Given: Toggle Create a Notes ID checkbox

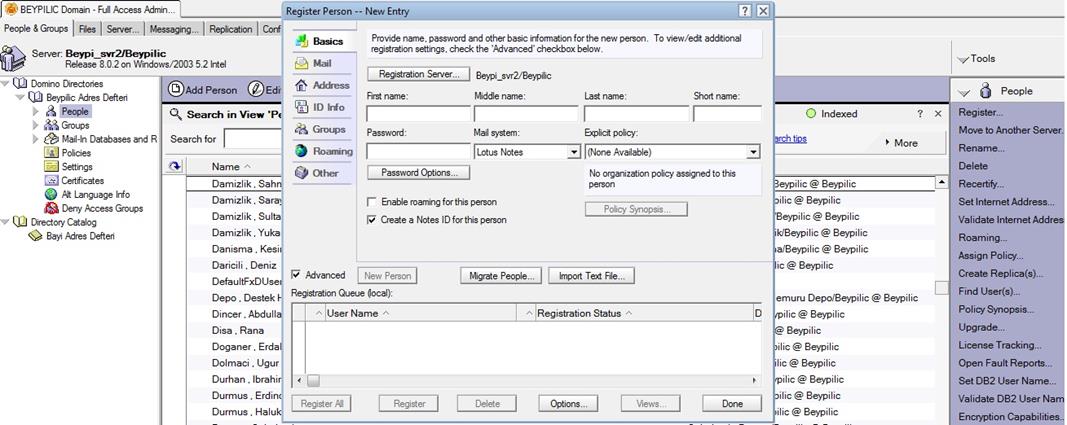Looking at the screenshot, I should click(x=372, y=220).
